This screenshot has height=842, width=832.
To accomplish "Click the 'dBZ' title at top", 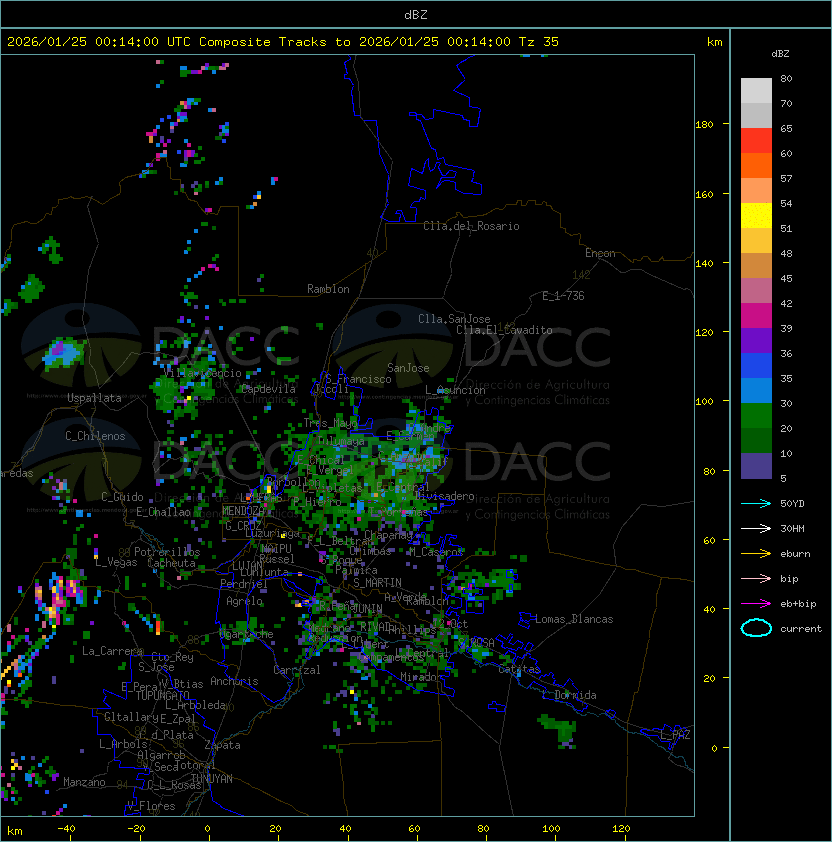I will point(416,15).
